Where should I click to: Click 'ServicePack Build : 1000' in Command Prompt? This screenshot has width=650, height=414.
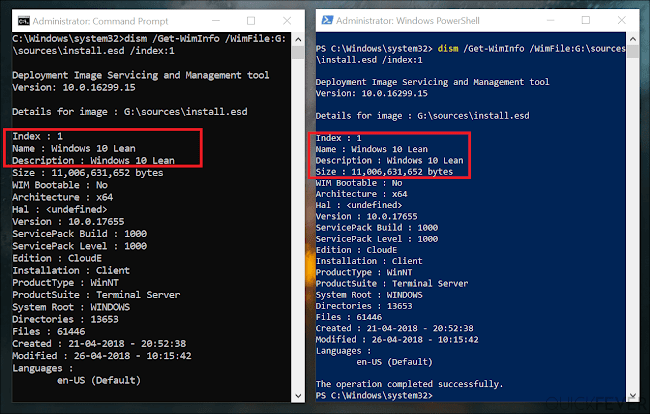point(79,234)
